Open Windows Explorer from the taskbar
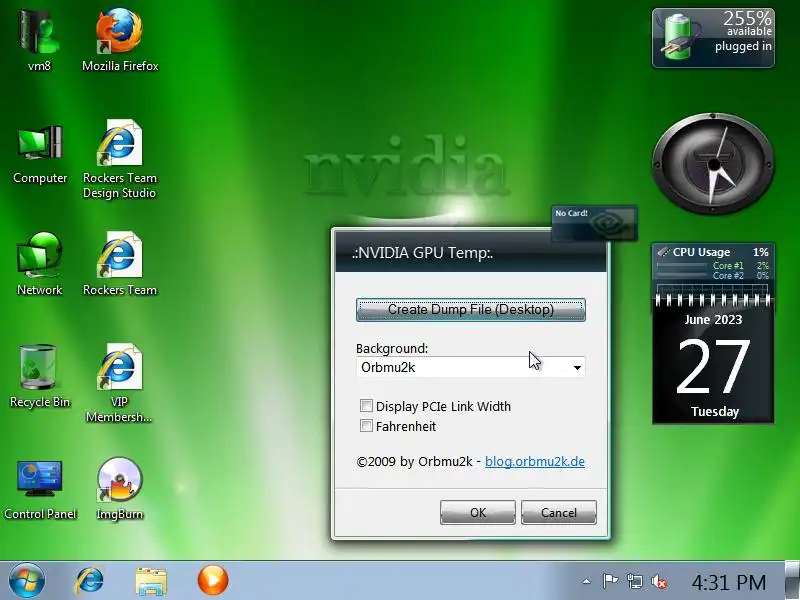800x600 pixels. (x=151, y=581)
